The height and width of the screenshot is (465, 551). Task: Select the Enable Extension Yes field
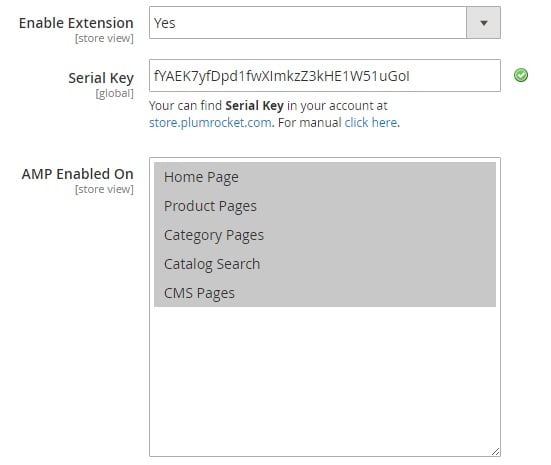point(325,23)
